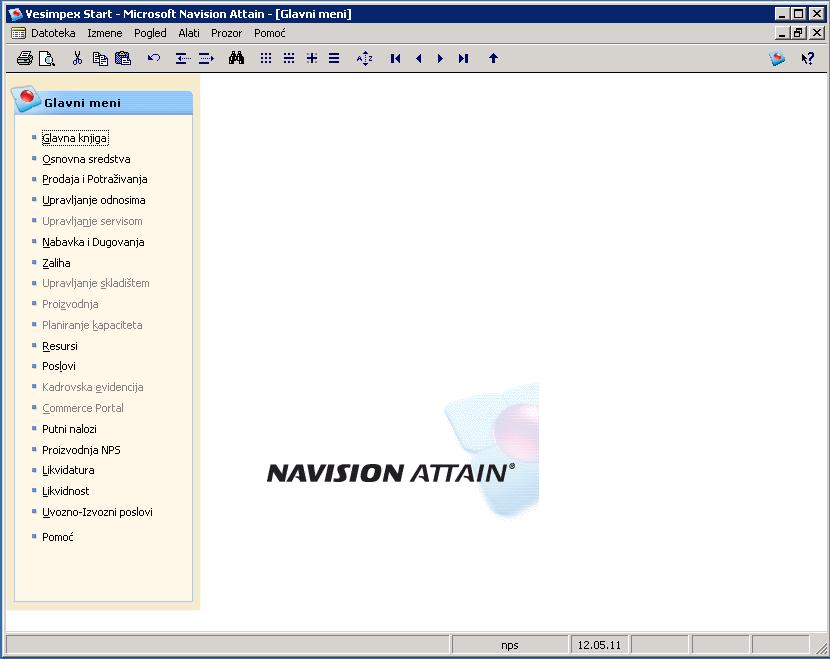Click greyed Upravljanje servisom entry
Screen dimensions: 830x659
coord(92,221)
